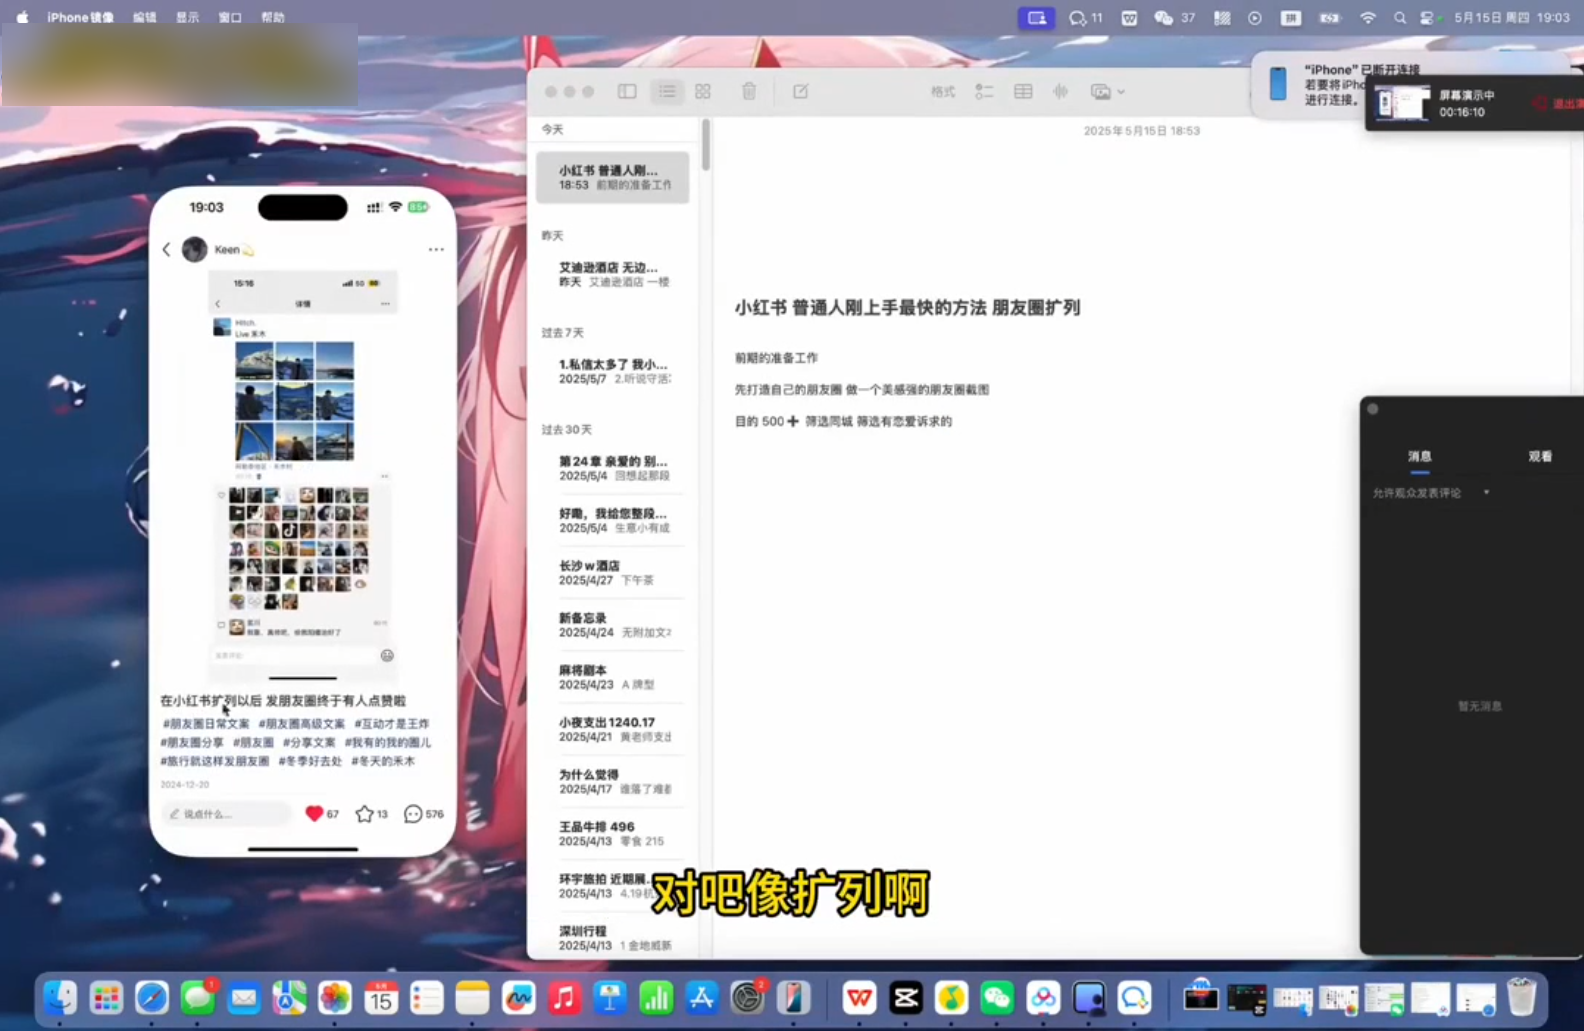Viewport: 1584px width, 1031px height.
Task: Open the note 艾迪逊酒店 无边...
Action: (613, 274)
